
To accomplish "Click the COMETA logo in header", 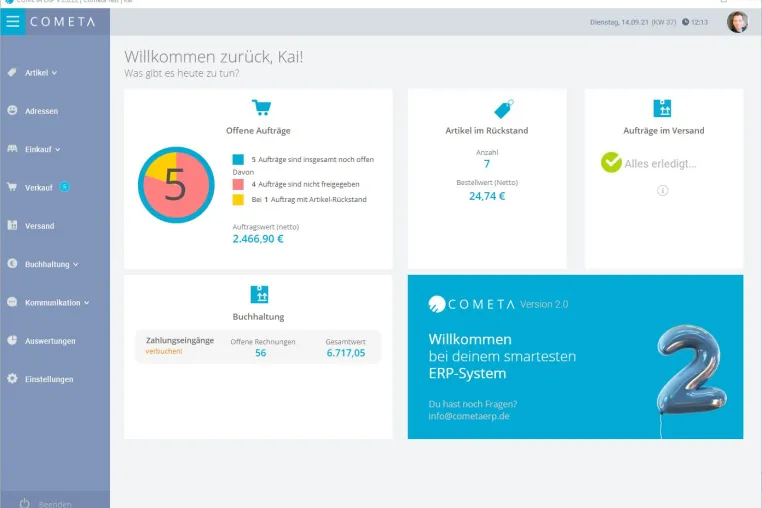I will pyautogui.click(x=63, y=22).
